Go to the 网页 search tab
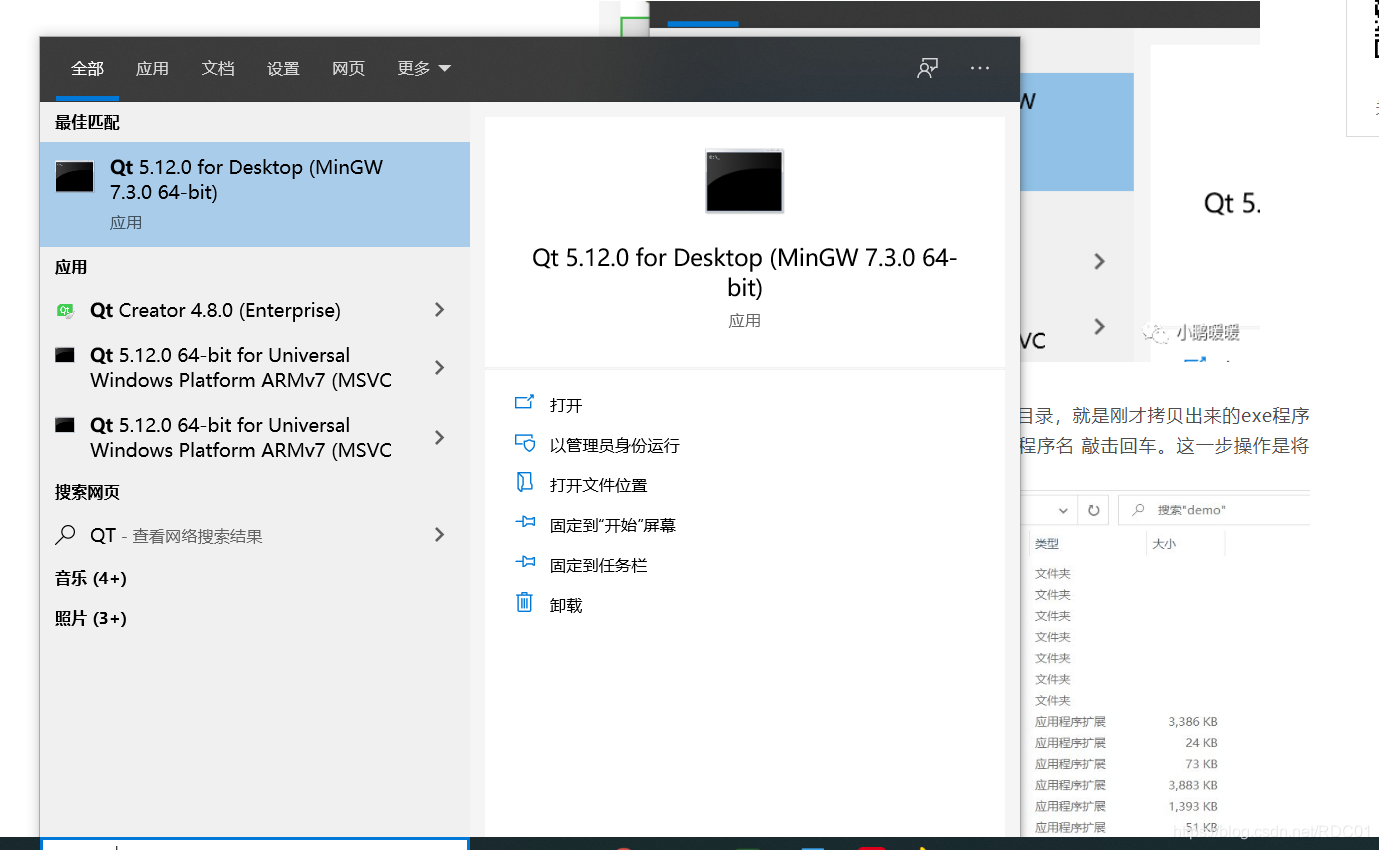 348,69
